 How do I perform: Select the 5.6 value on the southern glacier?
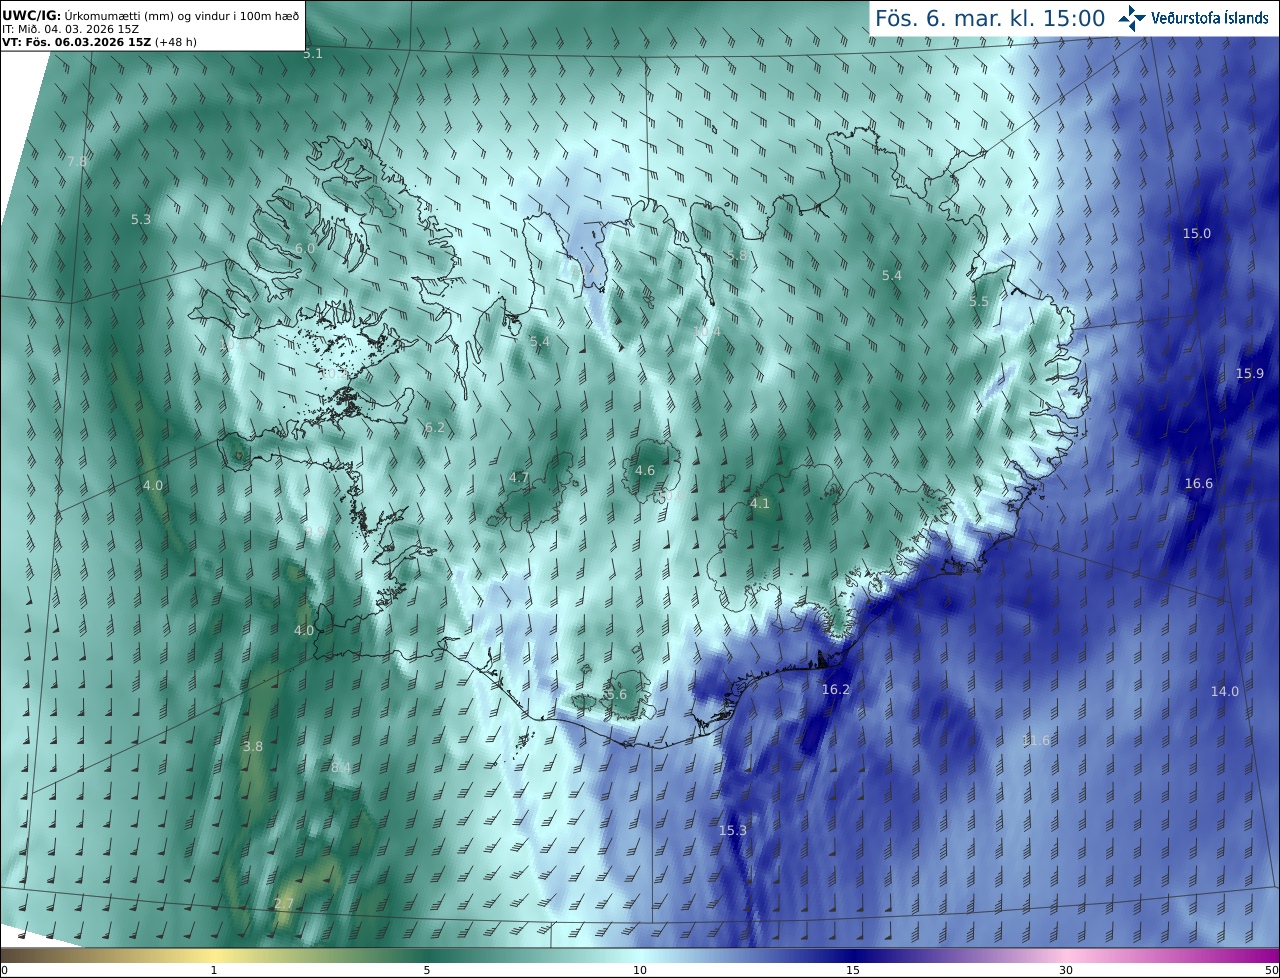(x=616, y=695)
